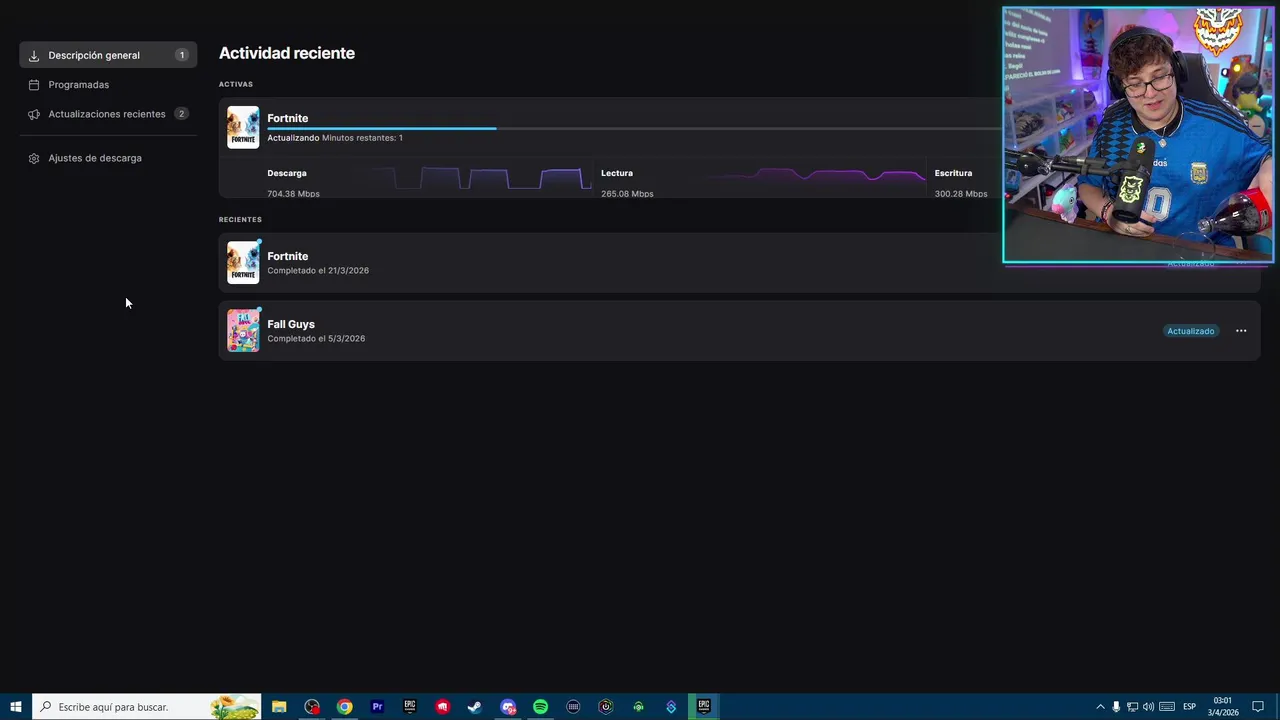Open the Windows notification center
The image size is (1280, 720).
[x=1258, y=707]
